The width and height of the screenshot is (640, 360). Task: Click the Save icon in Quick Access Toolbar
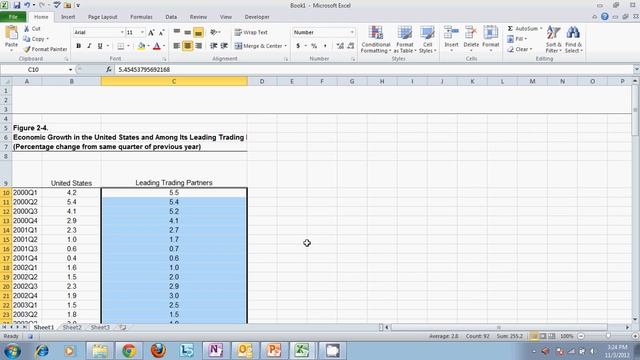click(16, 5)
